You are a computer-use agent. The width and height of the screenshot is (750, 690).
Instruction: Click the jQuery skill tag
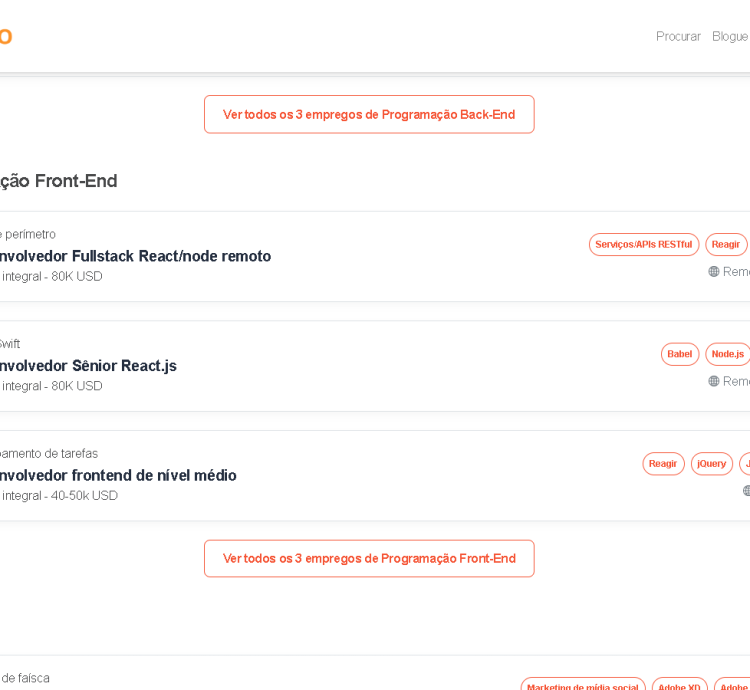[x=712, y=464]
